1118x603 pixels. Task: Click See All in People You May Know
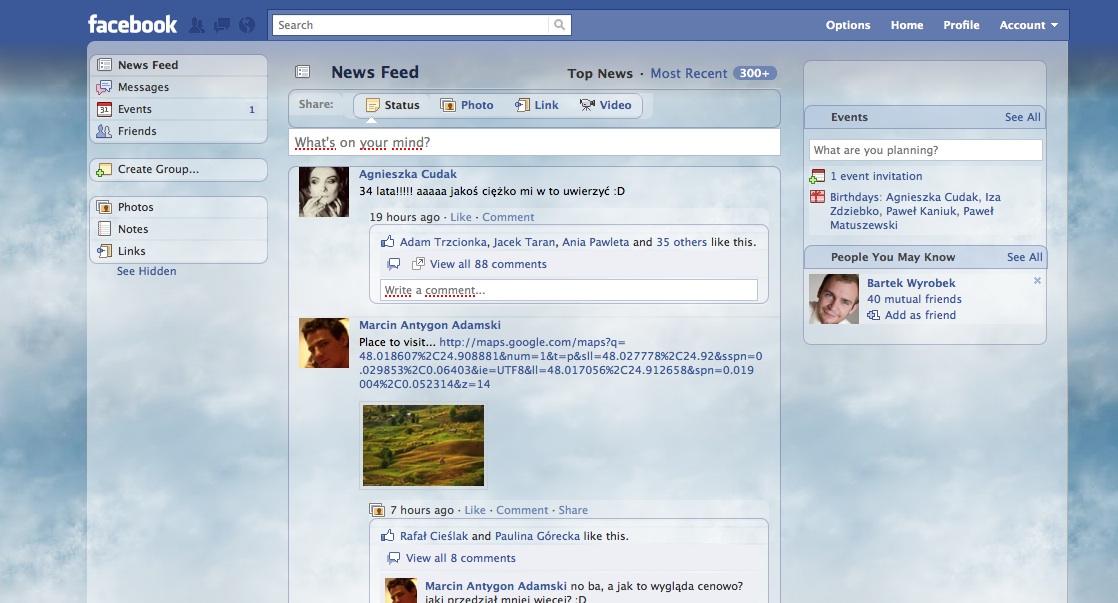[1025, 257]
